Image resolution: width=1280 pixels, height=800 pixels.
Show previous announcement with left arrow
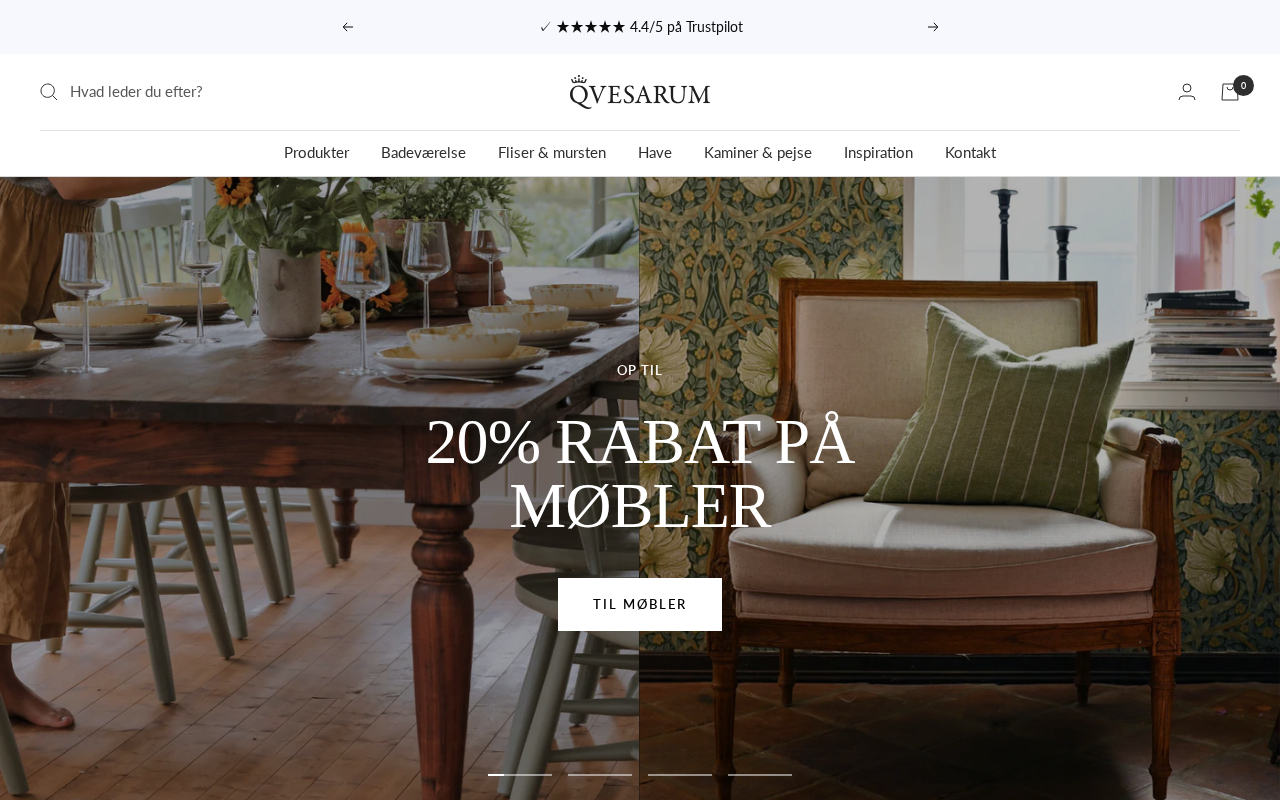click(348, 27)
